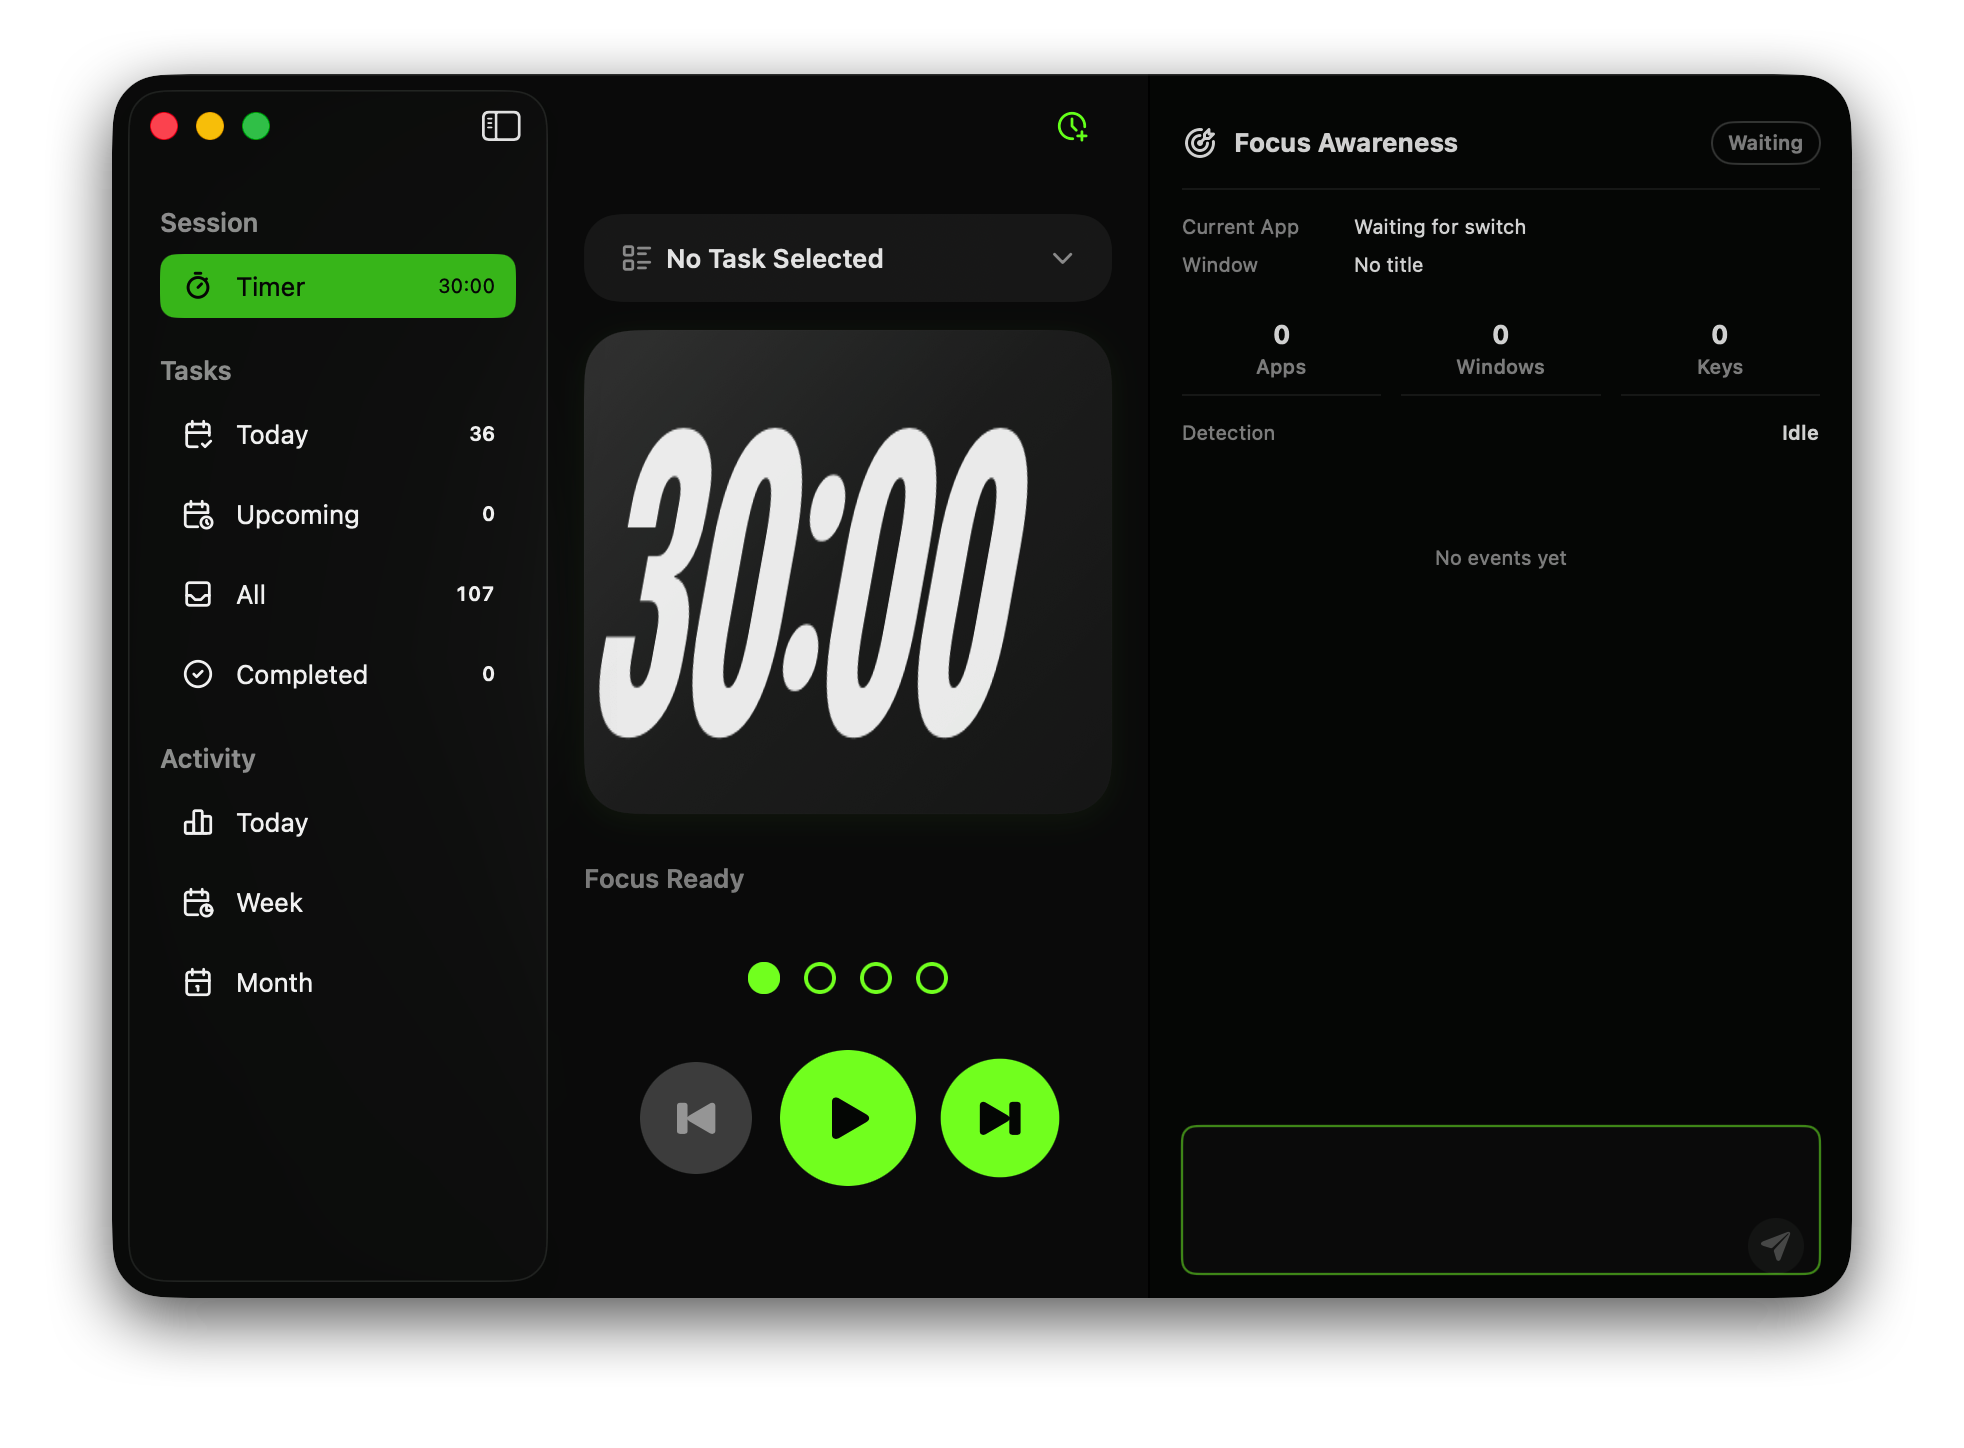This screenshot has width=1964, height=1448.
Task: Click the Apps counter stat
Action: click(x=1281, y=350)
